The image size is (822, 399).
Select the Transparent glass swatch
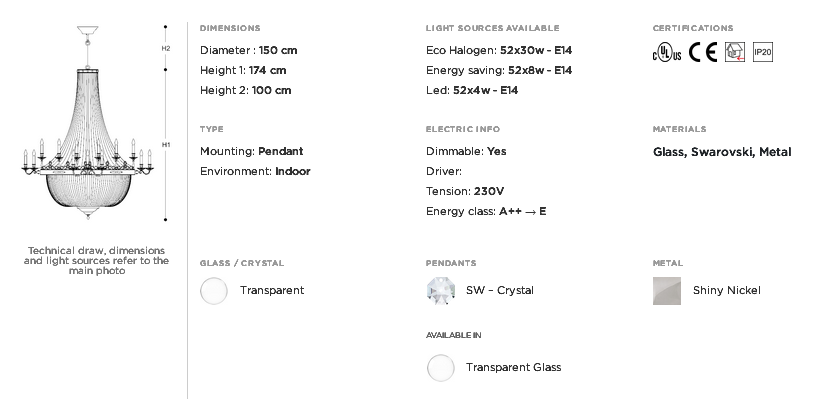[x=214, y=290]
